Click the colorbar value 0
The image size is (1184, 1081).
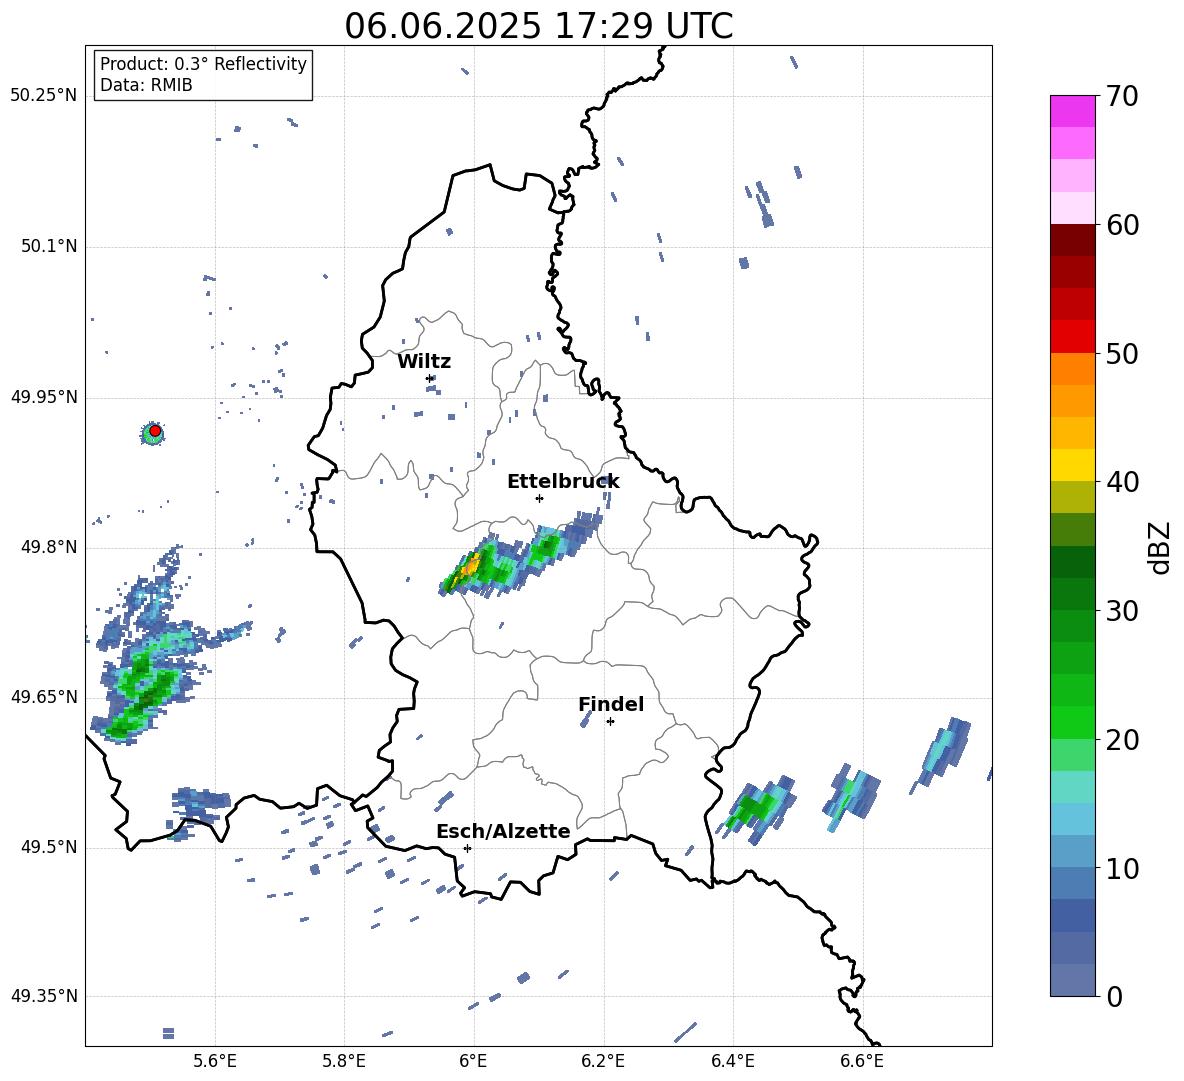click(x=1114, y=997)
